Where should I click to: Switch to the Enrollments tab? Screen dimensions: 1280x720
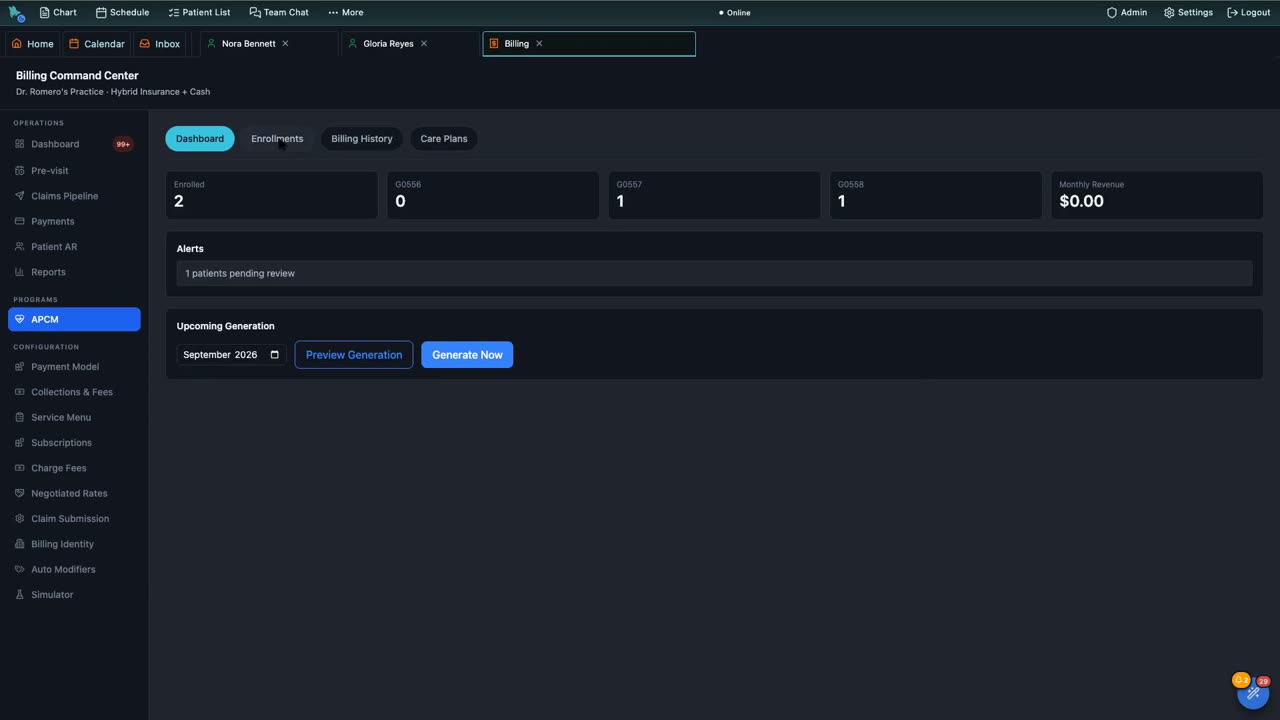point(277,139)
